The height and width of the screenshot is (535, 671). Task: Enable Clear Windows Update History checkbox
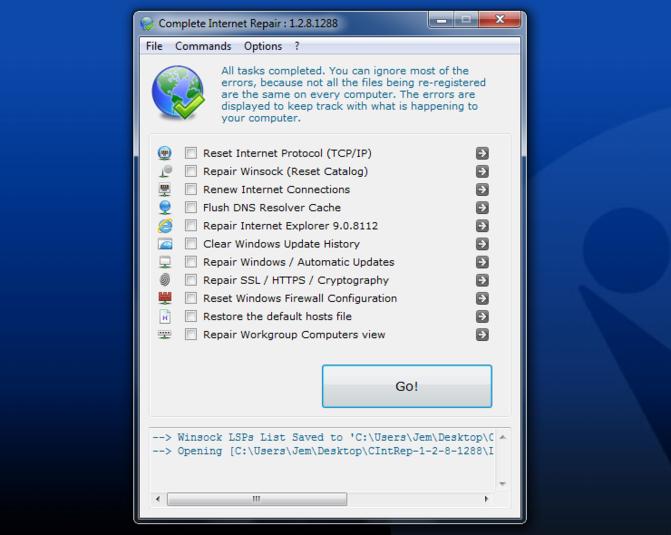(x=191, y=244)
